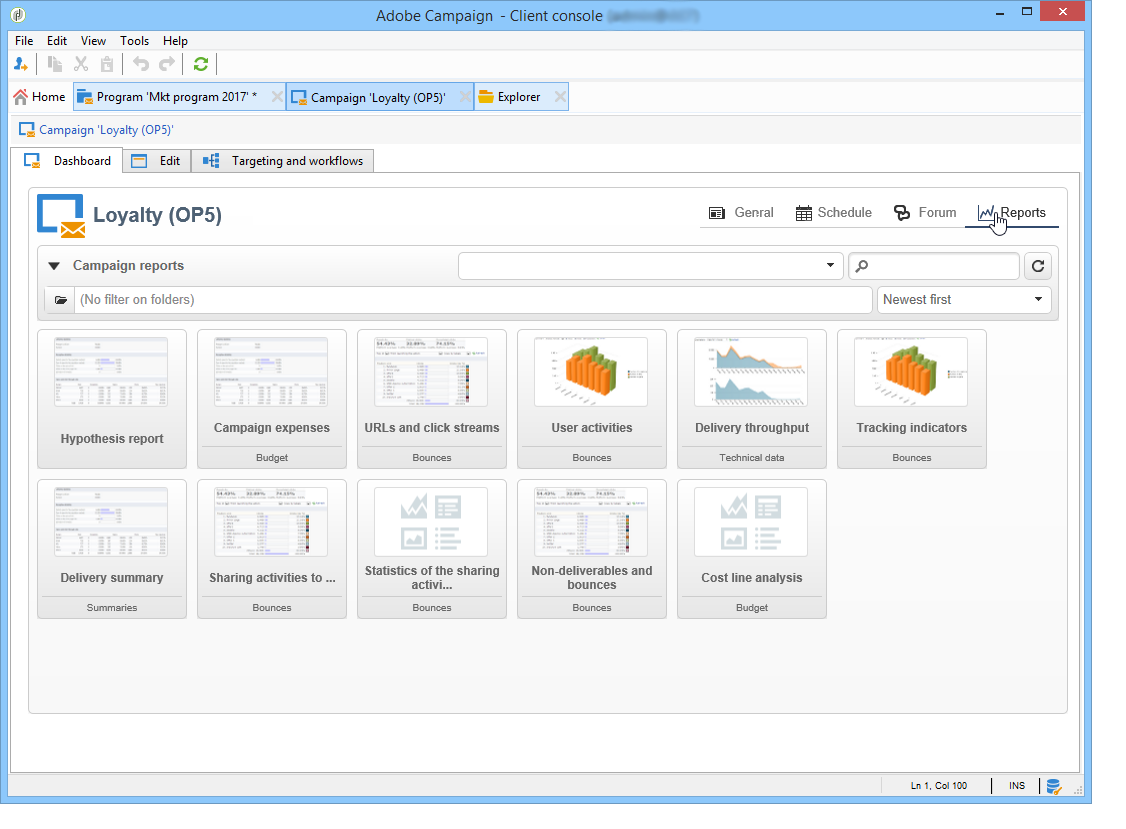The width and height of the screenshot is (1126, 829).
Task: Switch to the Edit tab
Action: click(157, 161)
